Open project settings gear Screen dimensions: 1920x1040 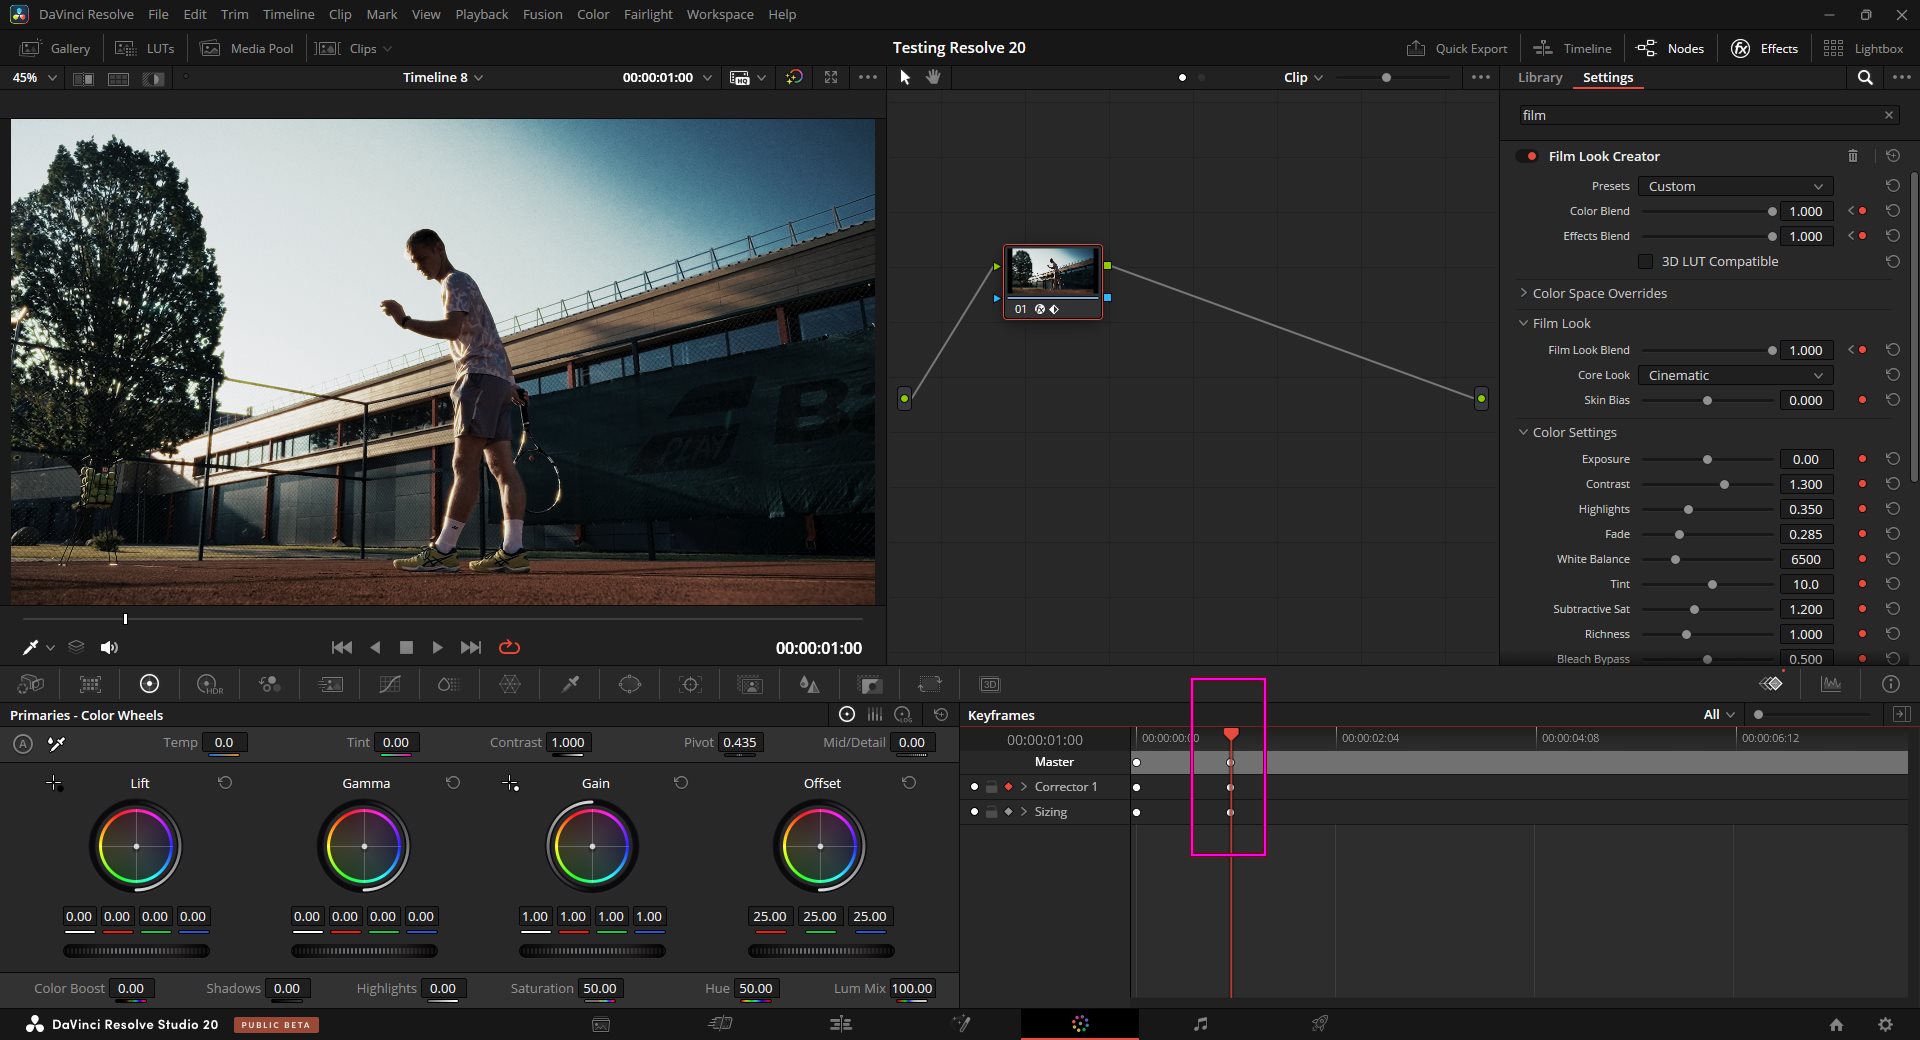click(1885, 1024)
